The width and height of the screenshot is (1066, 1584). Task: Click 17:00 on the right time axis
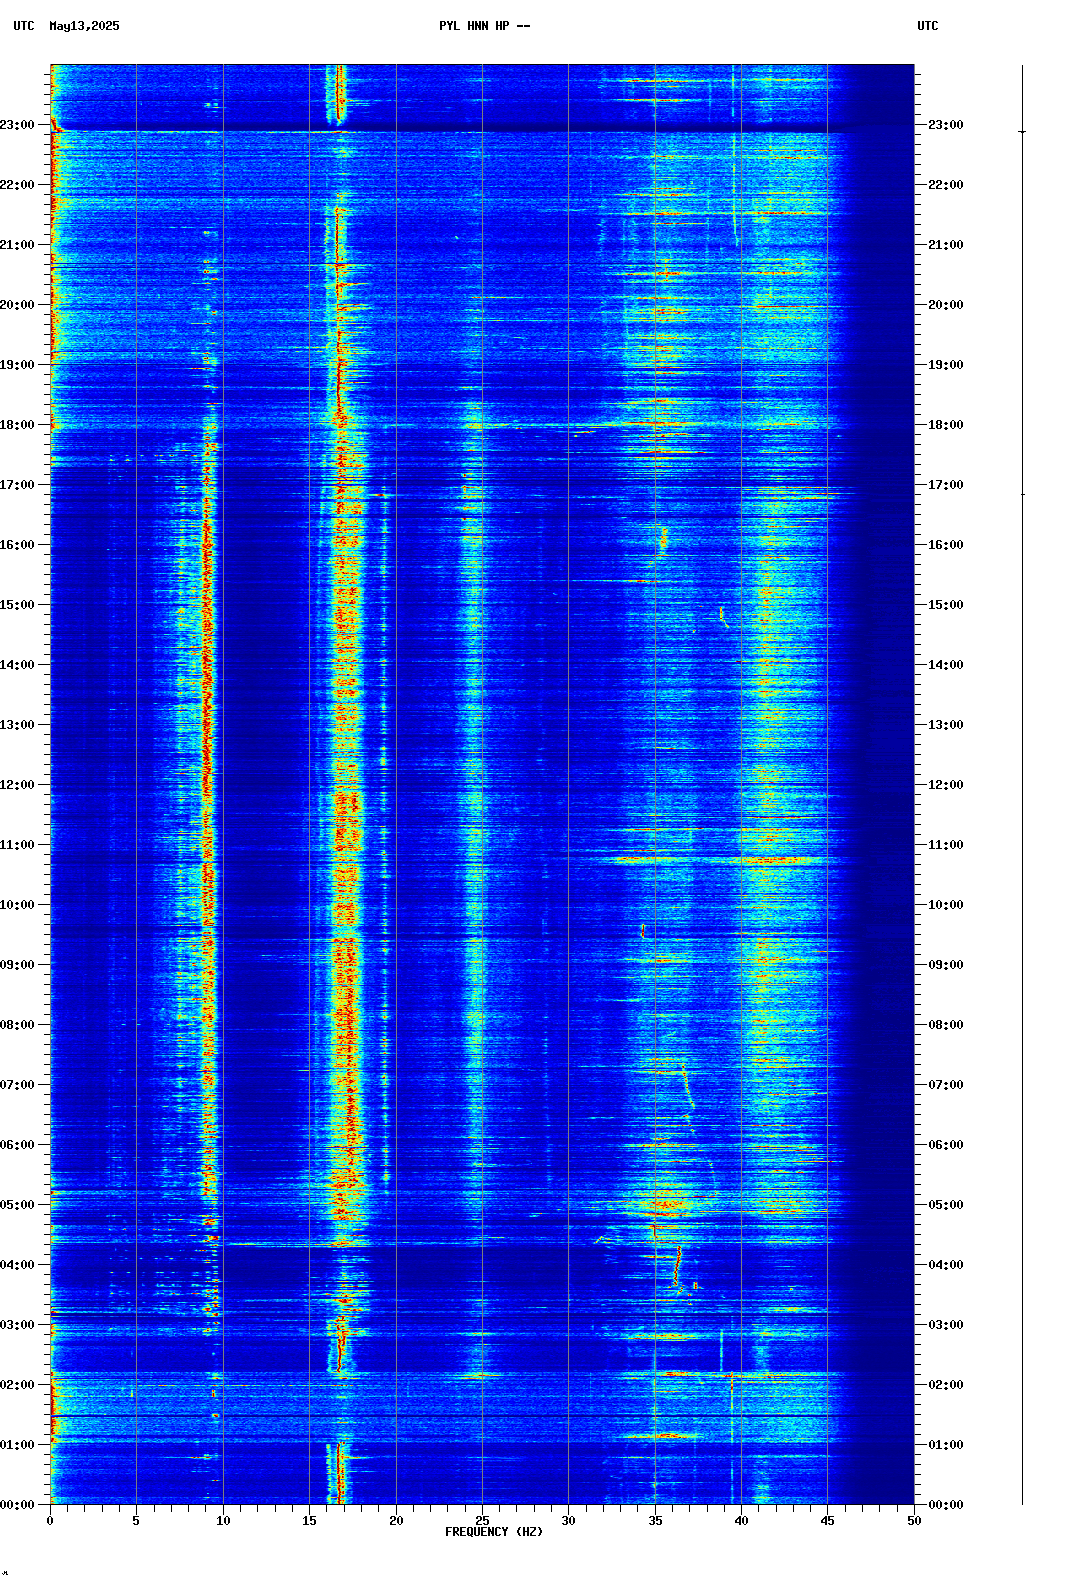pyautogui.click(x=946, y=485)
